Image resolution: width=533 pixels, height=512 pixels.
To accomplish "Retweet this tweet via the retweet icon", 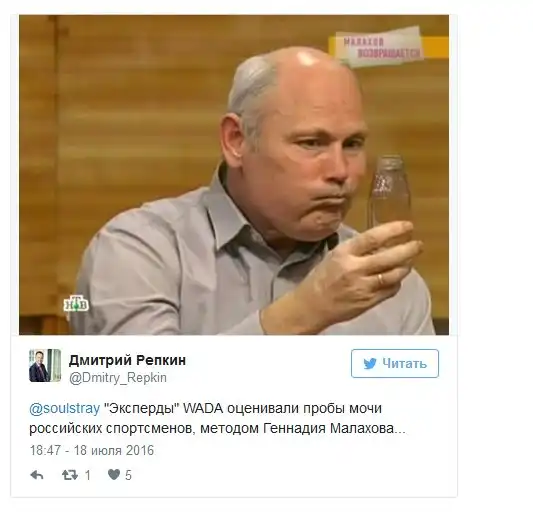I will point(70,475).
